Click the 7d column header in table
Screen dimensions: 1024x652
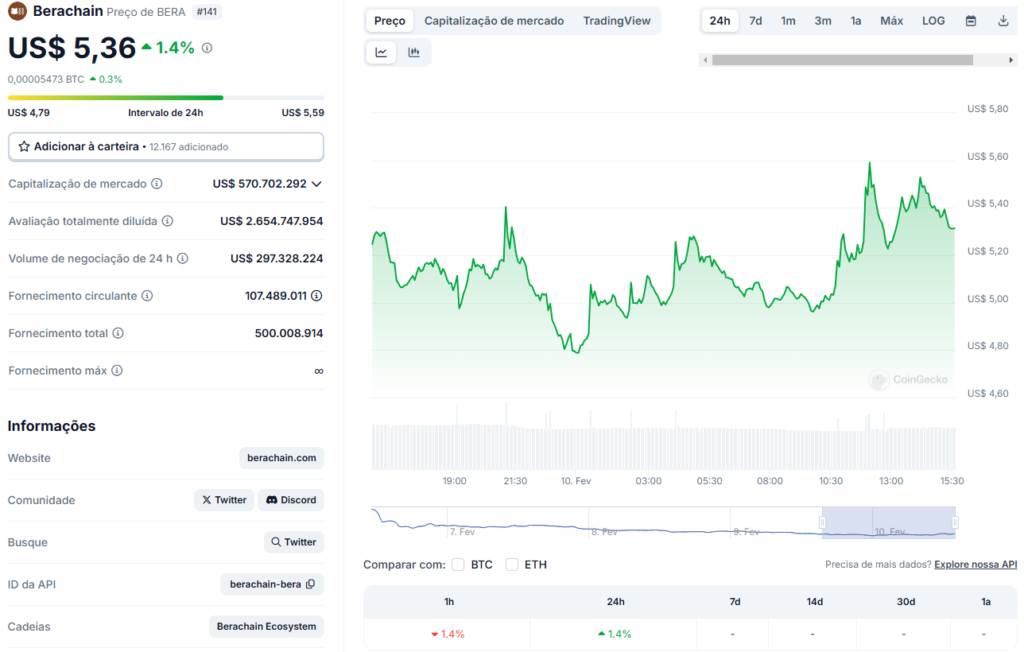click(x=735, y=602)
